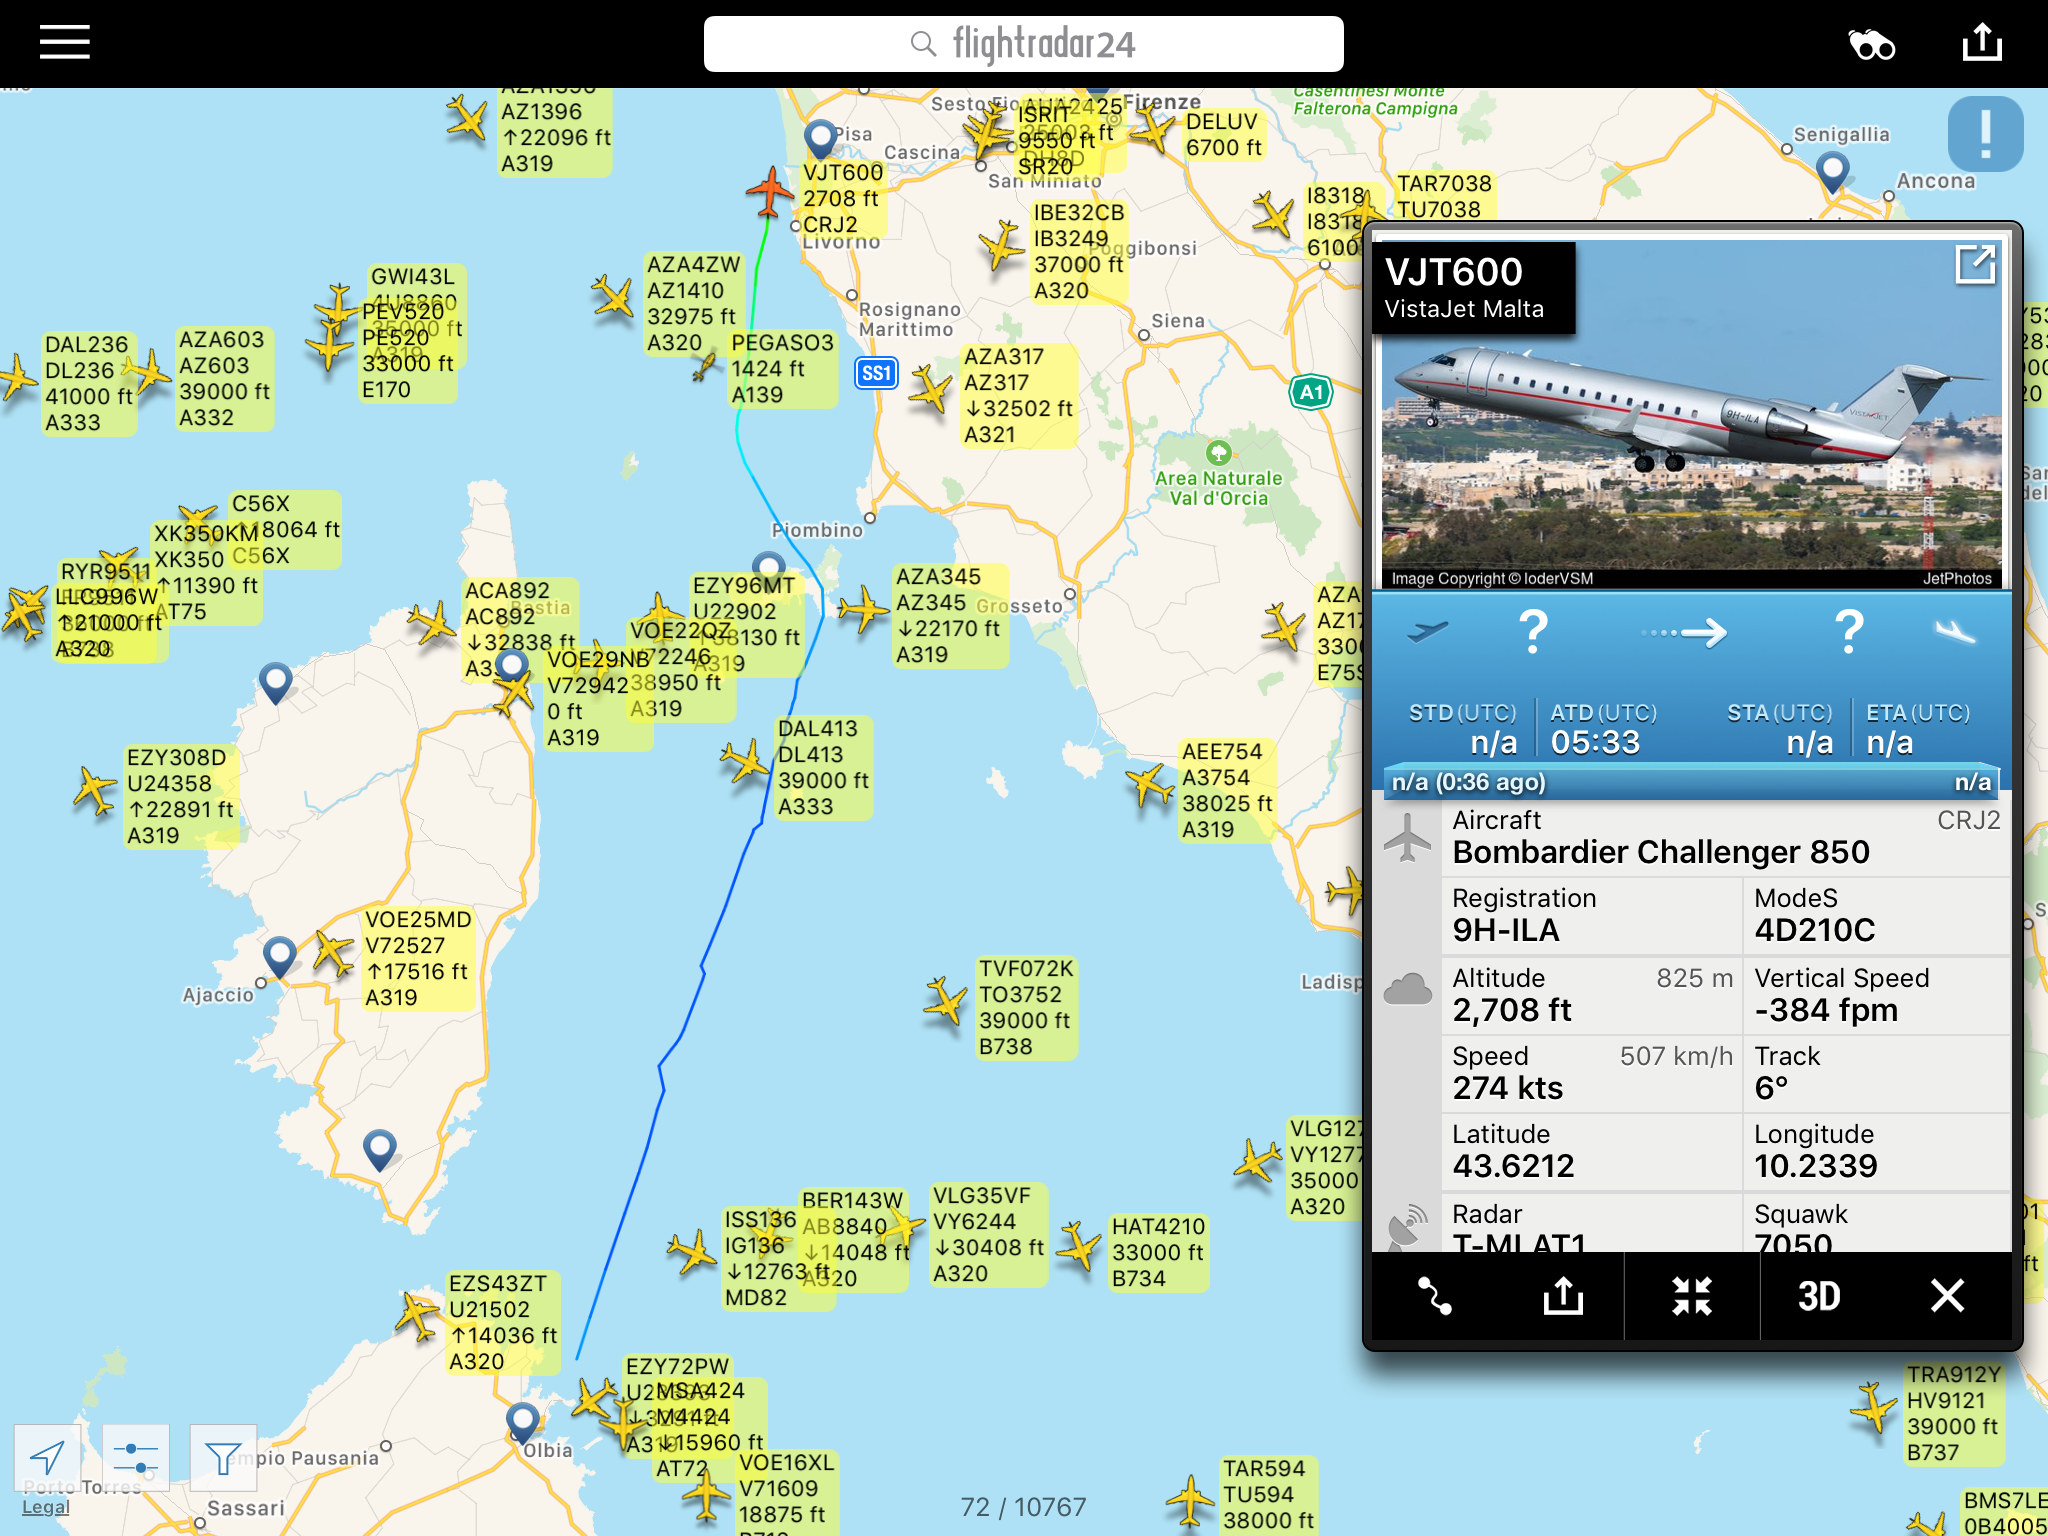
Task: Open the Legal link
Action: [x=46, y=1507]
